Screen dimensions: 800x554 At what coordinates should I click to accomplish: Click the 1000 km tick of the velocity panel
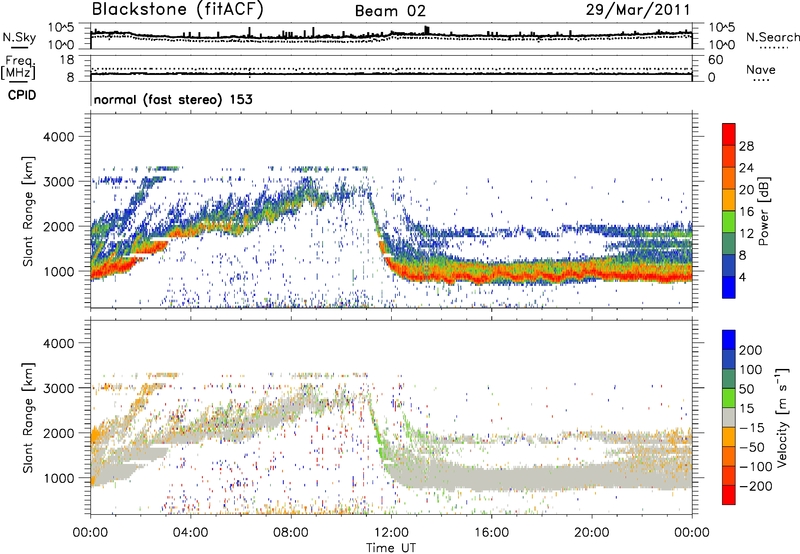click(x=58, y=478)
